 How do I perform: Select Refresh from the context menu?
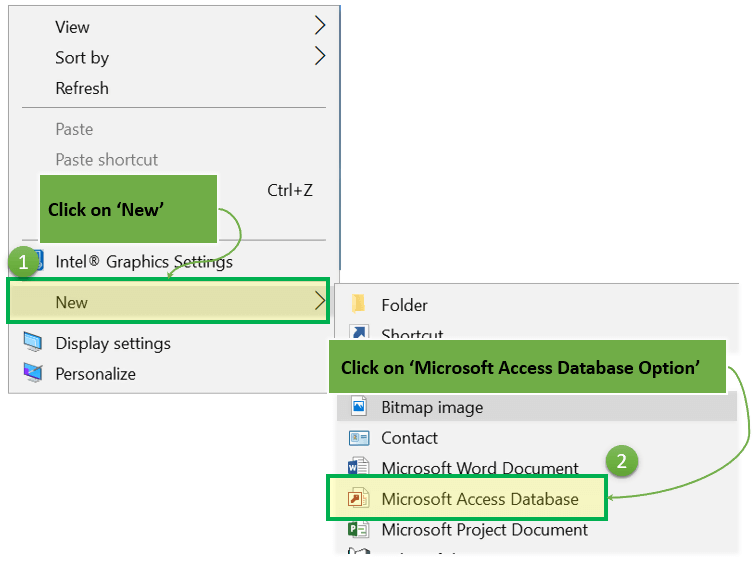[82, 88]
